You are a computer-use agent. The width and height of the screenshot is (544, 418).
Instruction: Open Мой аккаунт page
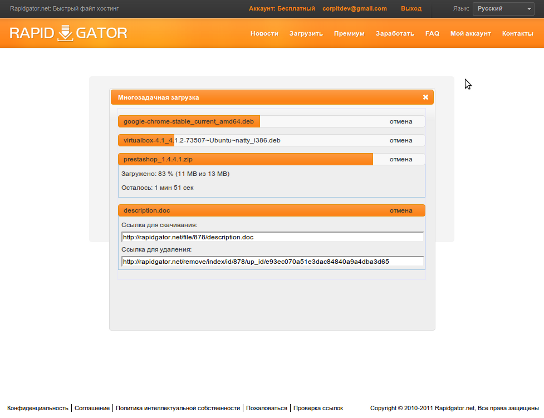coord(470,34)
